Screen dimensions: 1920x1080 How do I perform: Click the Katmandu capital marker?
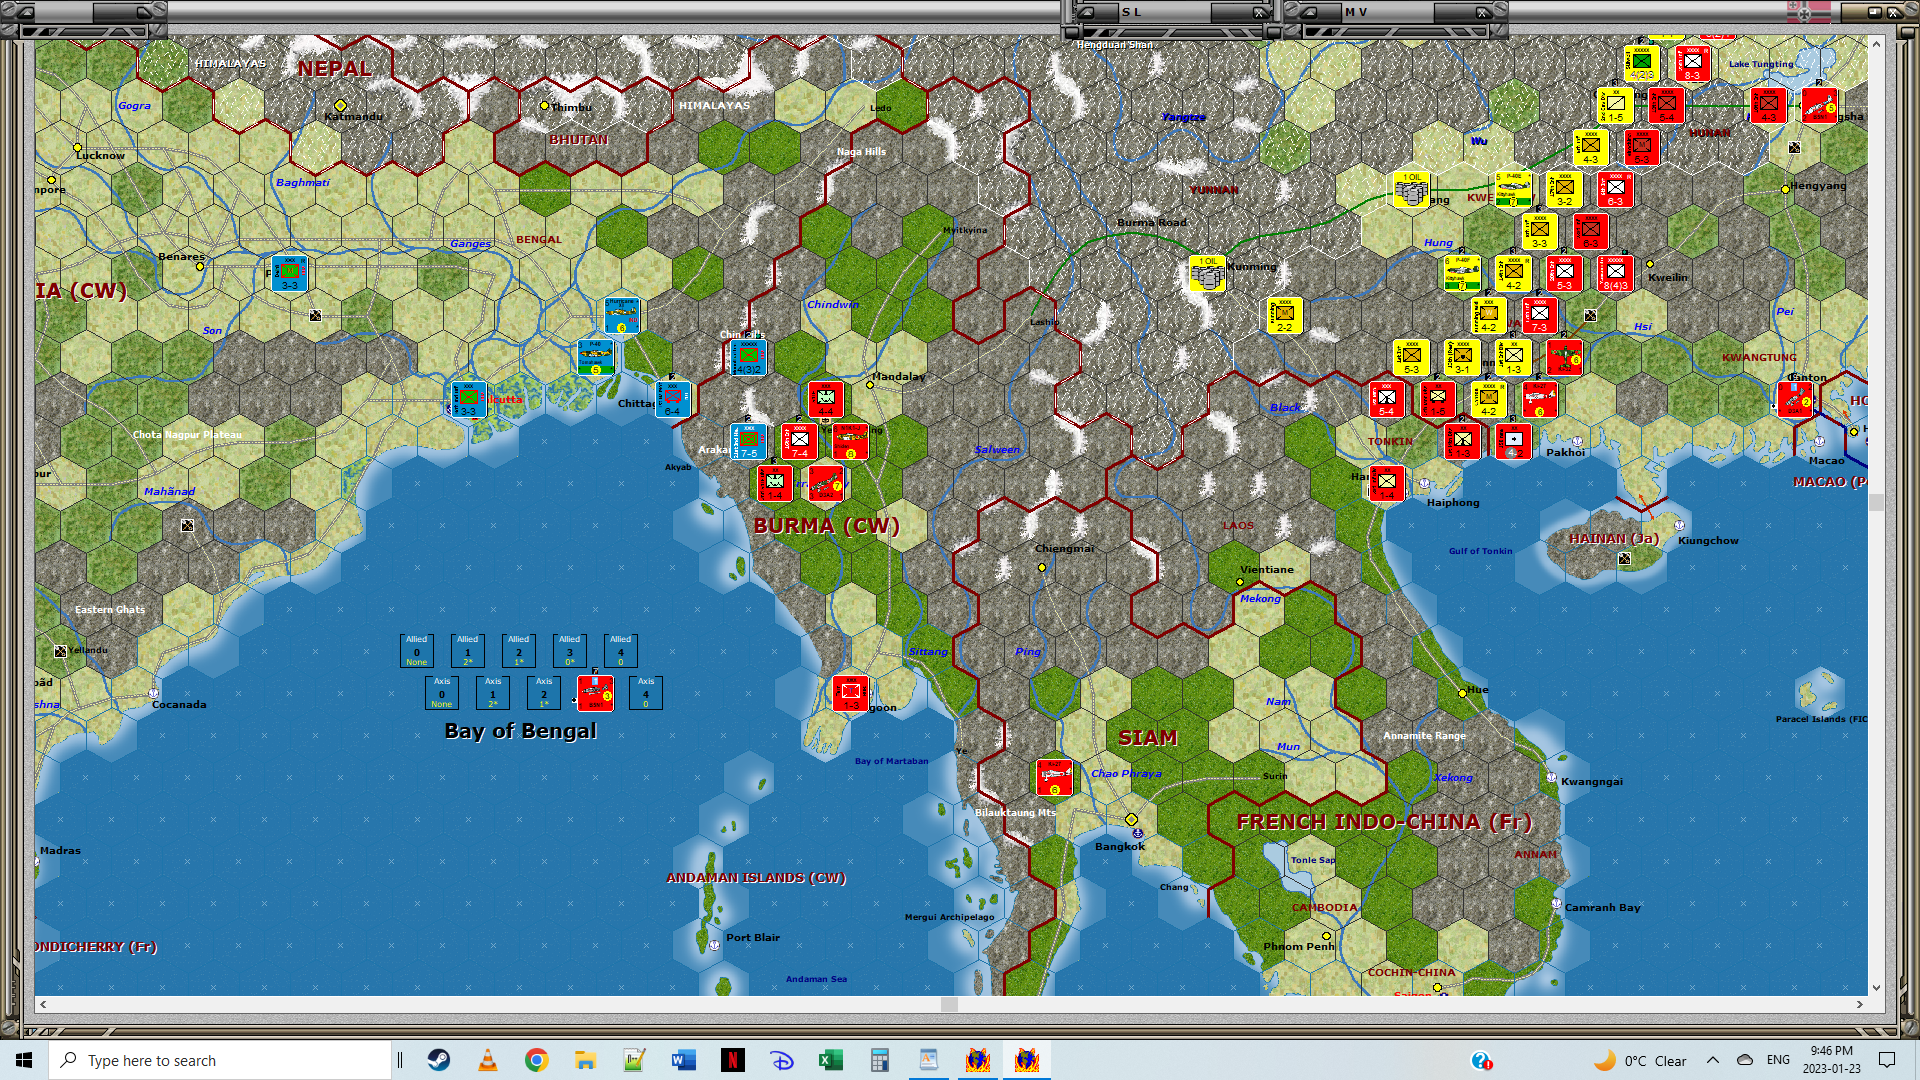click(340, 105)
